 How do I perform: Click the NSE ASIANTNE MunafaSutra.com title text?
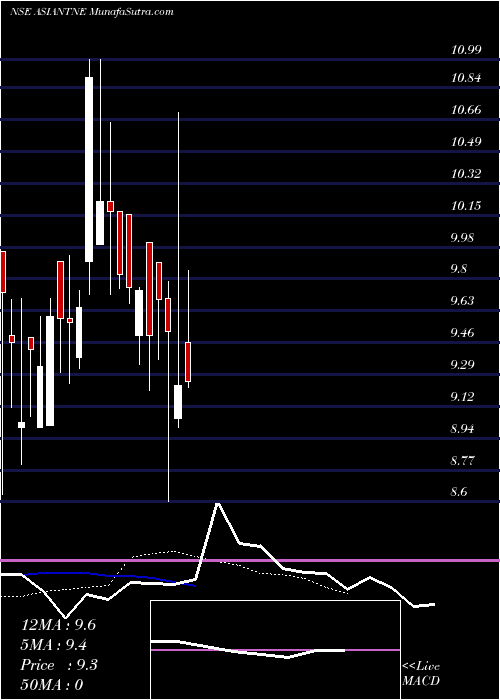92,12
